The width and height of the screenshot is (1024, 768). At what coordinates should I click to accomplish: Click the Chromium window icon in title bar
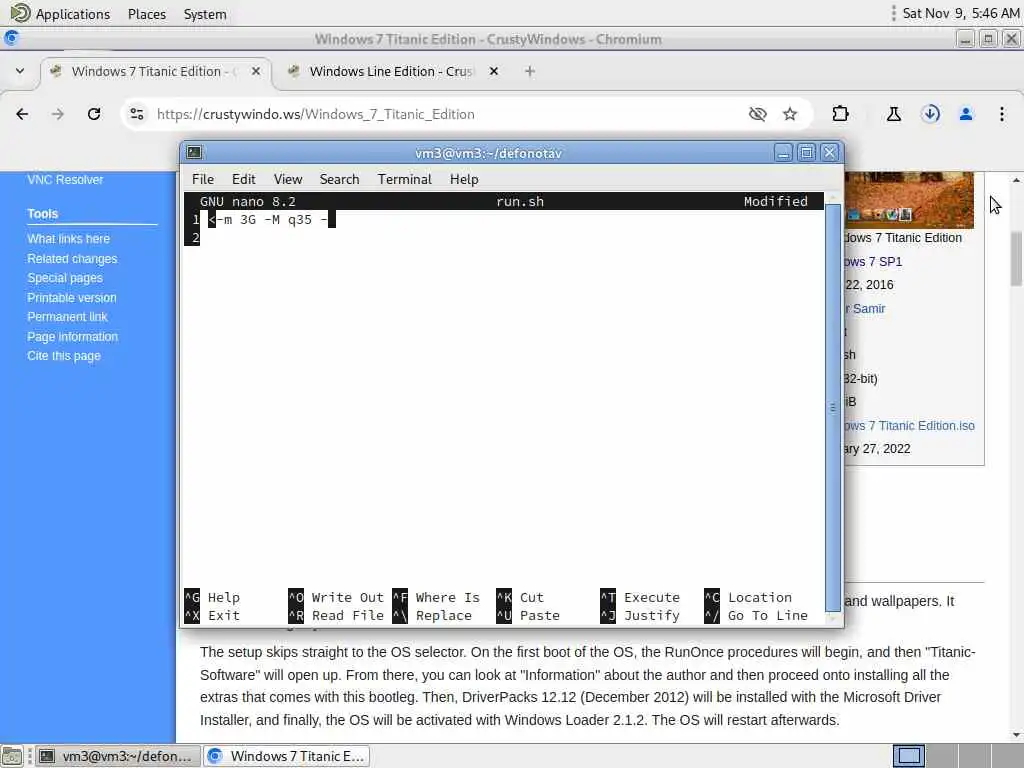click(11, 39)
